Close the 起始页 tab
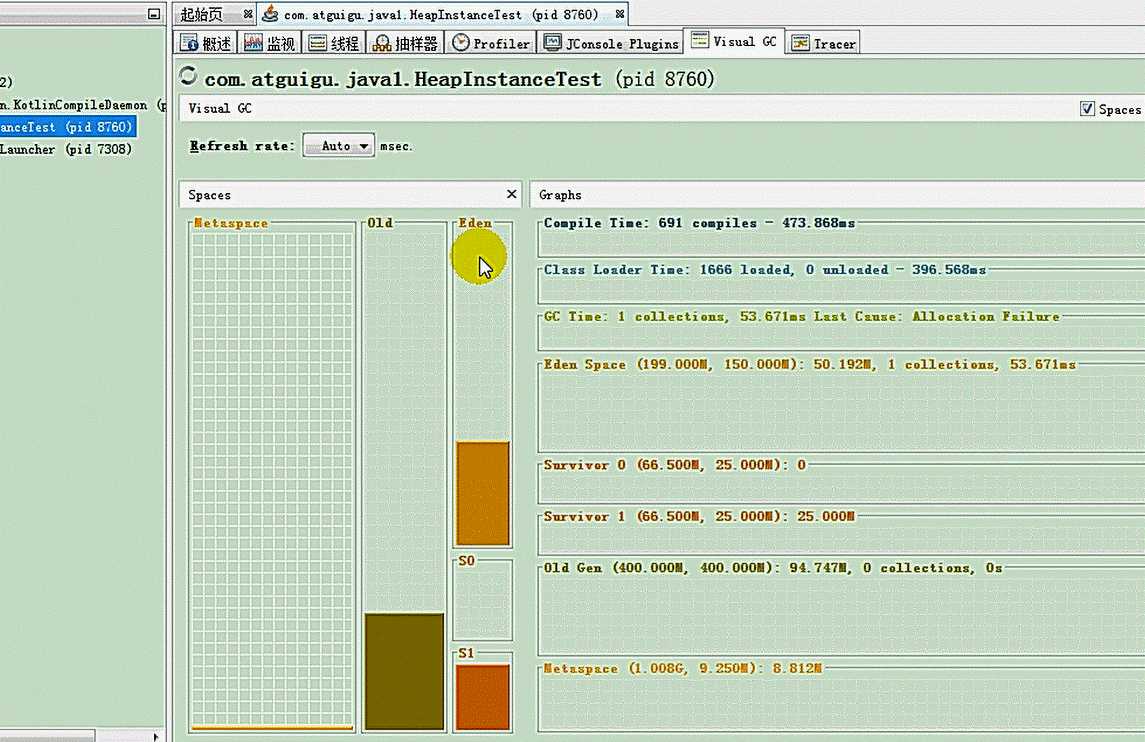The image size is (1145, 742). coord(248,14)
